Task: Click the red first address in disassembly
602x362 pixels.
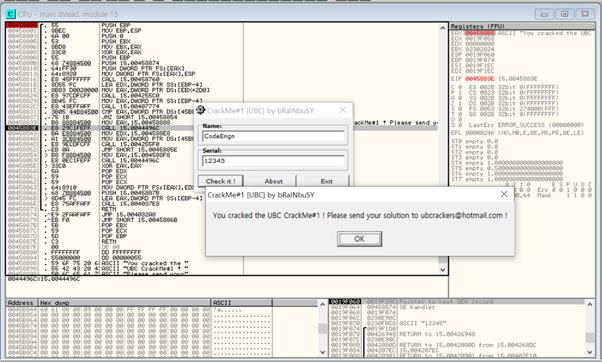Action: point(22,25)
